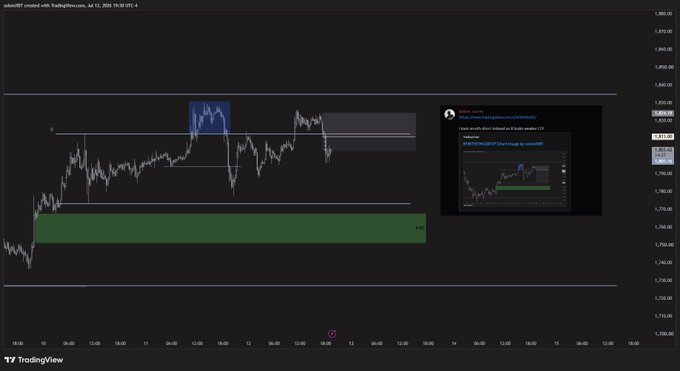This screenshot has height=371, width=680.
Task: Select the green FVG zone rectangle
Action: [x=230, y=228]
